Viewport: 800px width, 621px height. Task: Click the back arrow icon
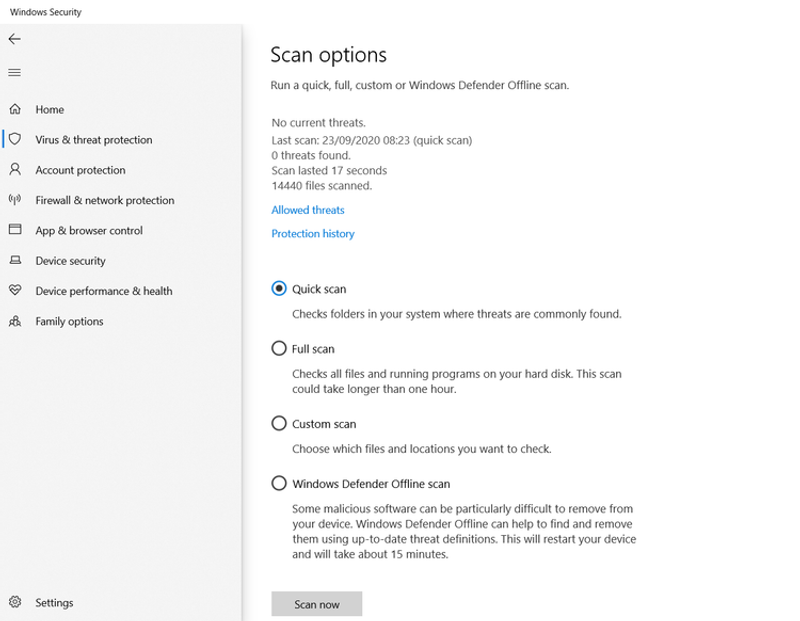tap(15, 39)
